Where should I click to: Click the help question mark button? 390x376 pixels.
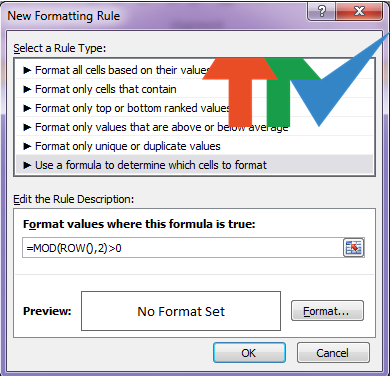pos(322,12)
